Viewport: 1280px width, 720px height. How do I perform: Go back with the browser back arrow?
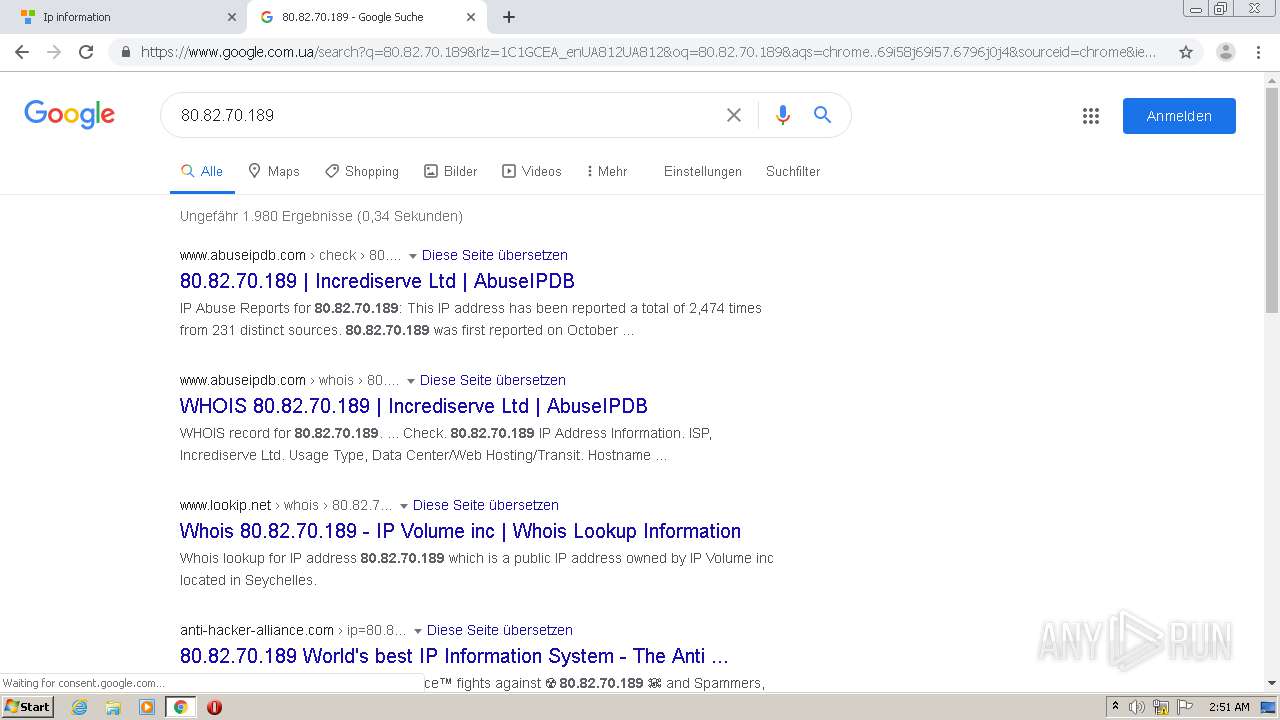22,52
